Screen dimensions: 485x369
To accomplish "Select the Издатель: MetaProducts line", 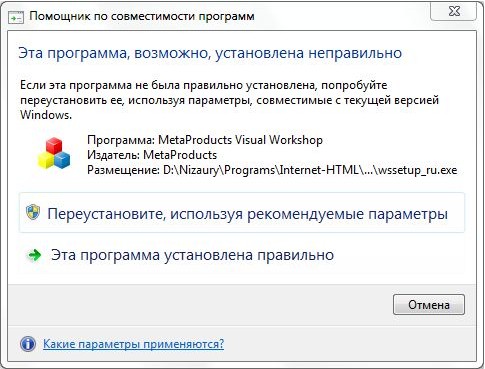I will point(152,155).
